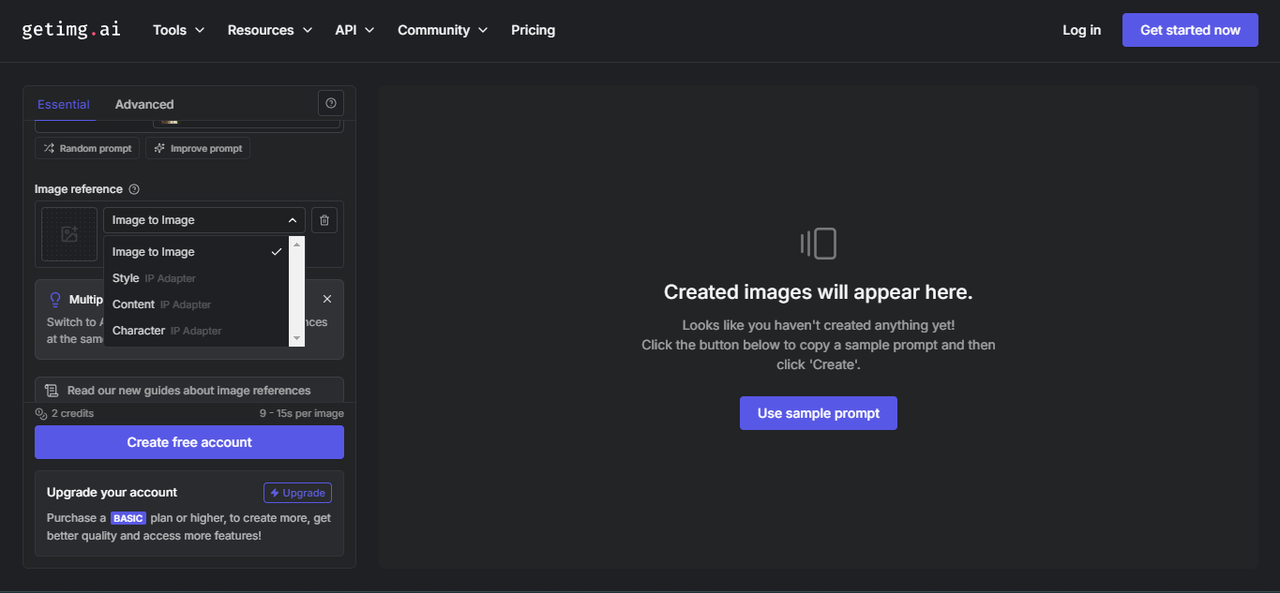Click the lightbulb tip icon
The width and height of the screenshot is (1280, 593).
click(x=55, y=299)
